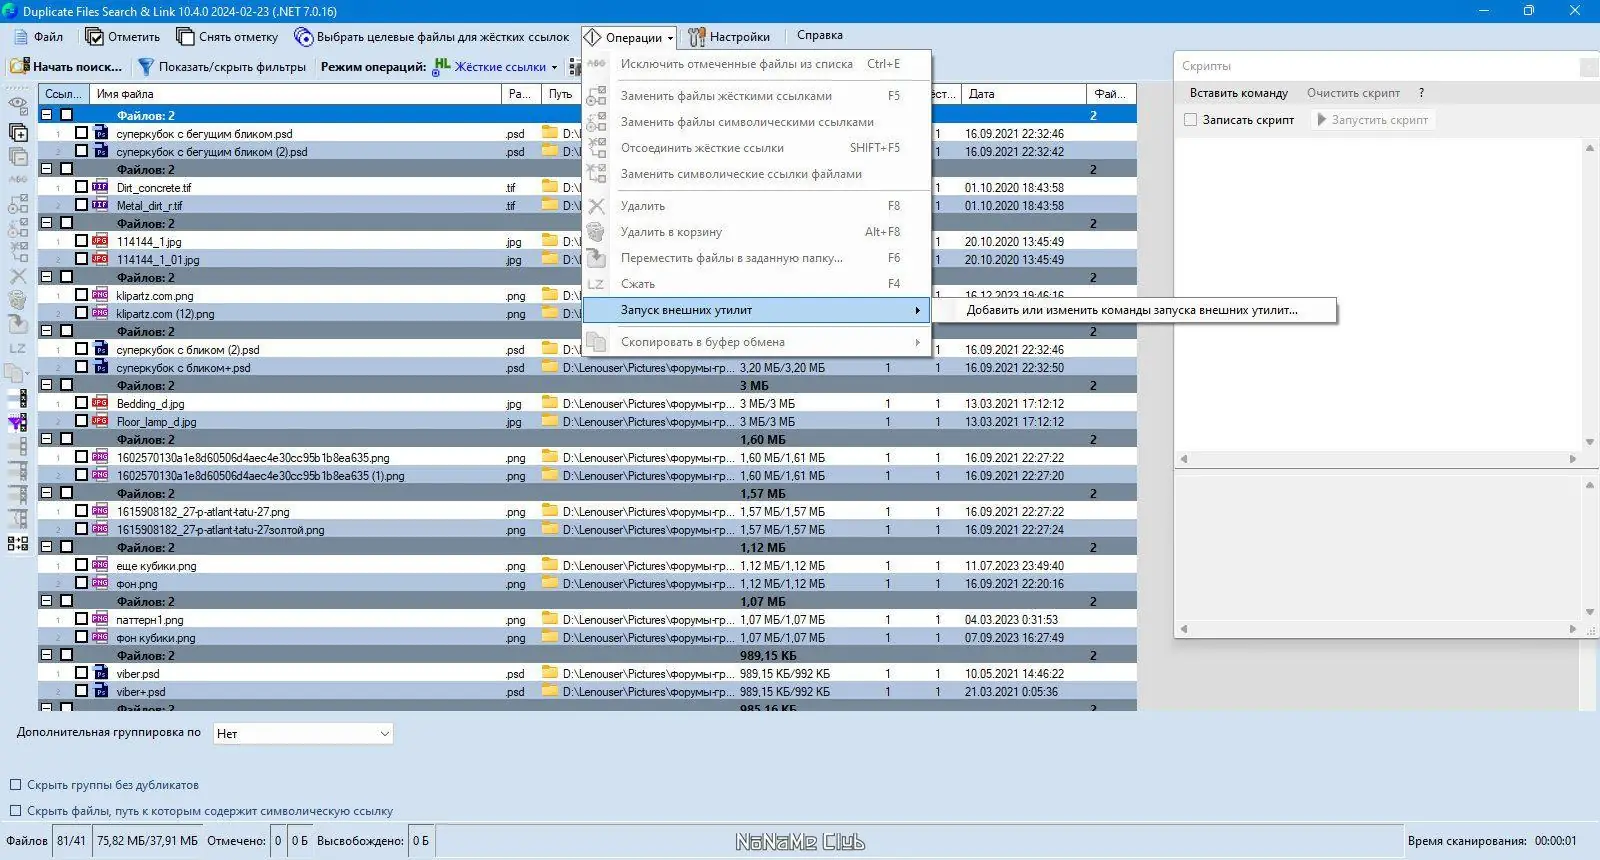This screenshot has height=860, width=1600.
Task: Check the box for Bedding_d.jpg
Action: tap(81, 403)
